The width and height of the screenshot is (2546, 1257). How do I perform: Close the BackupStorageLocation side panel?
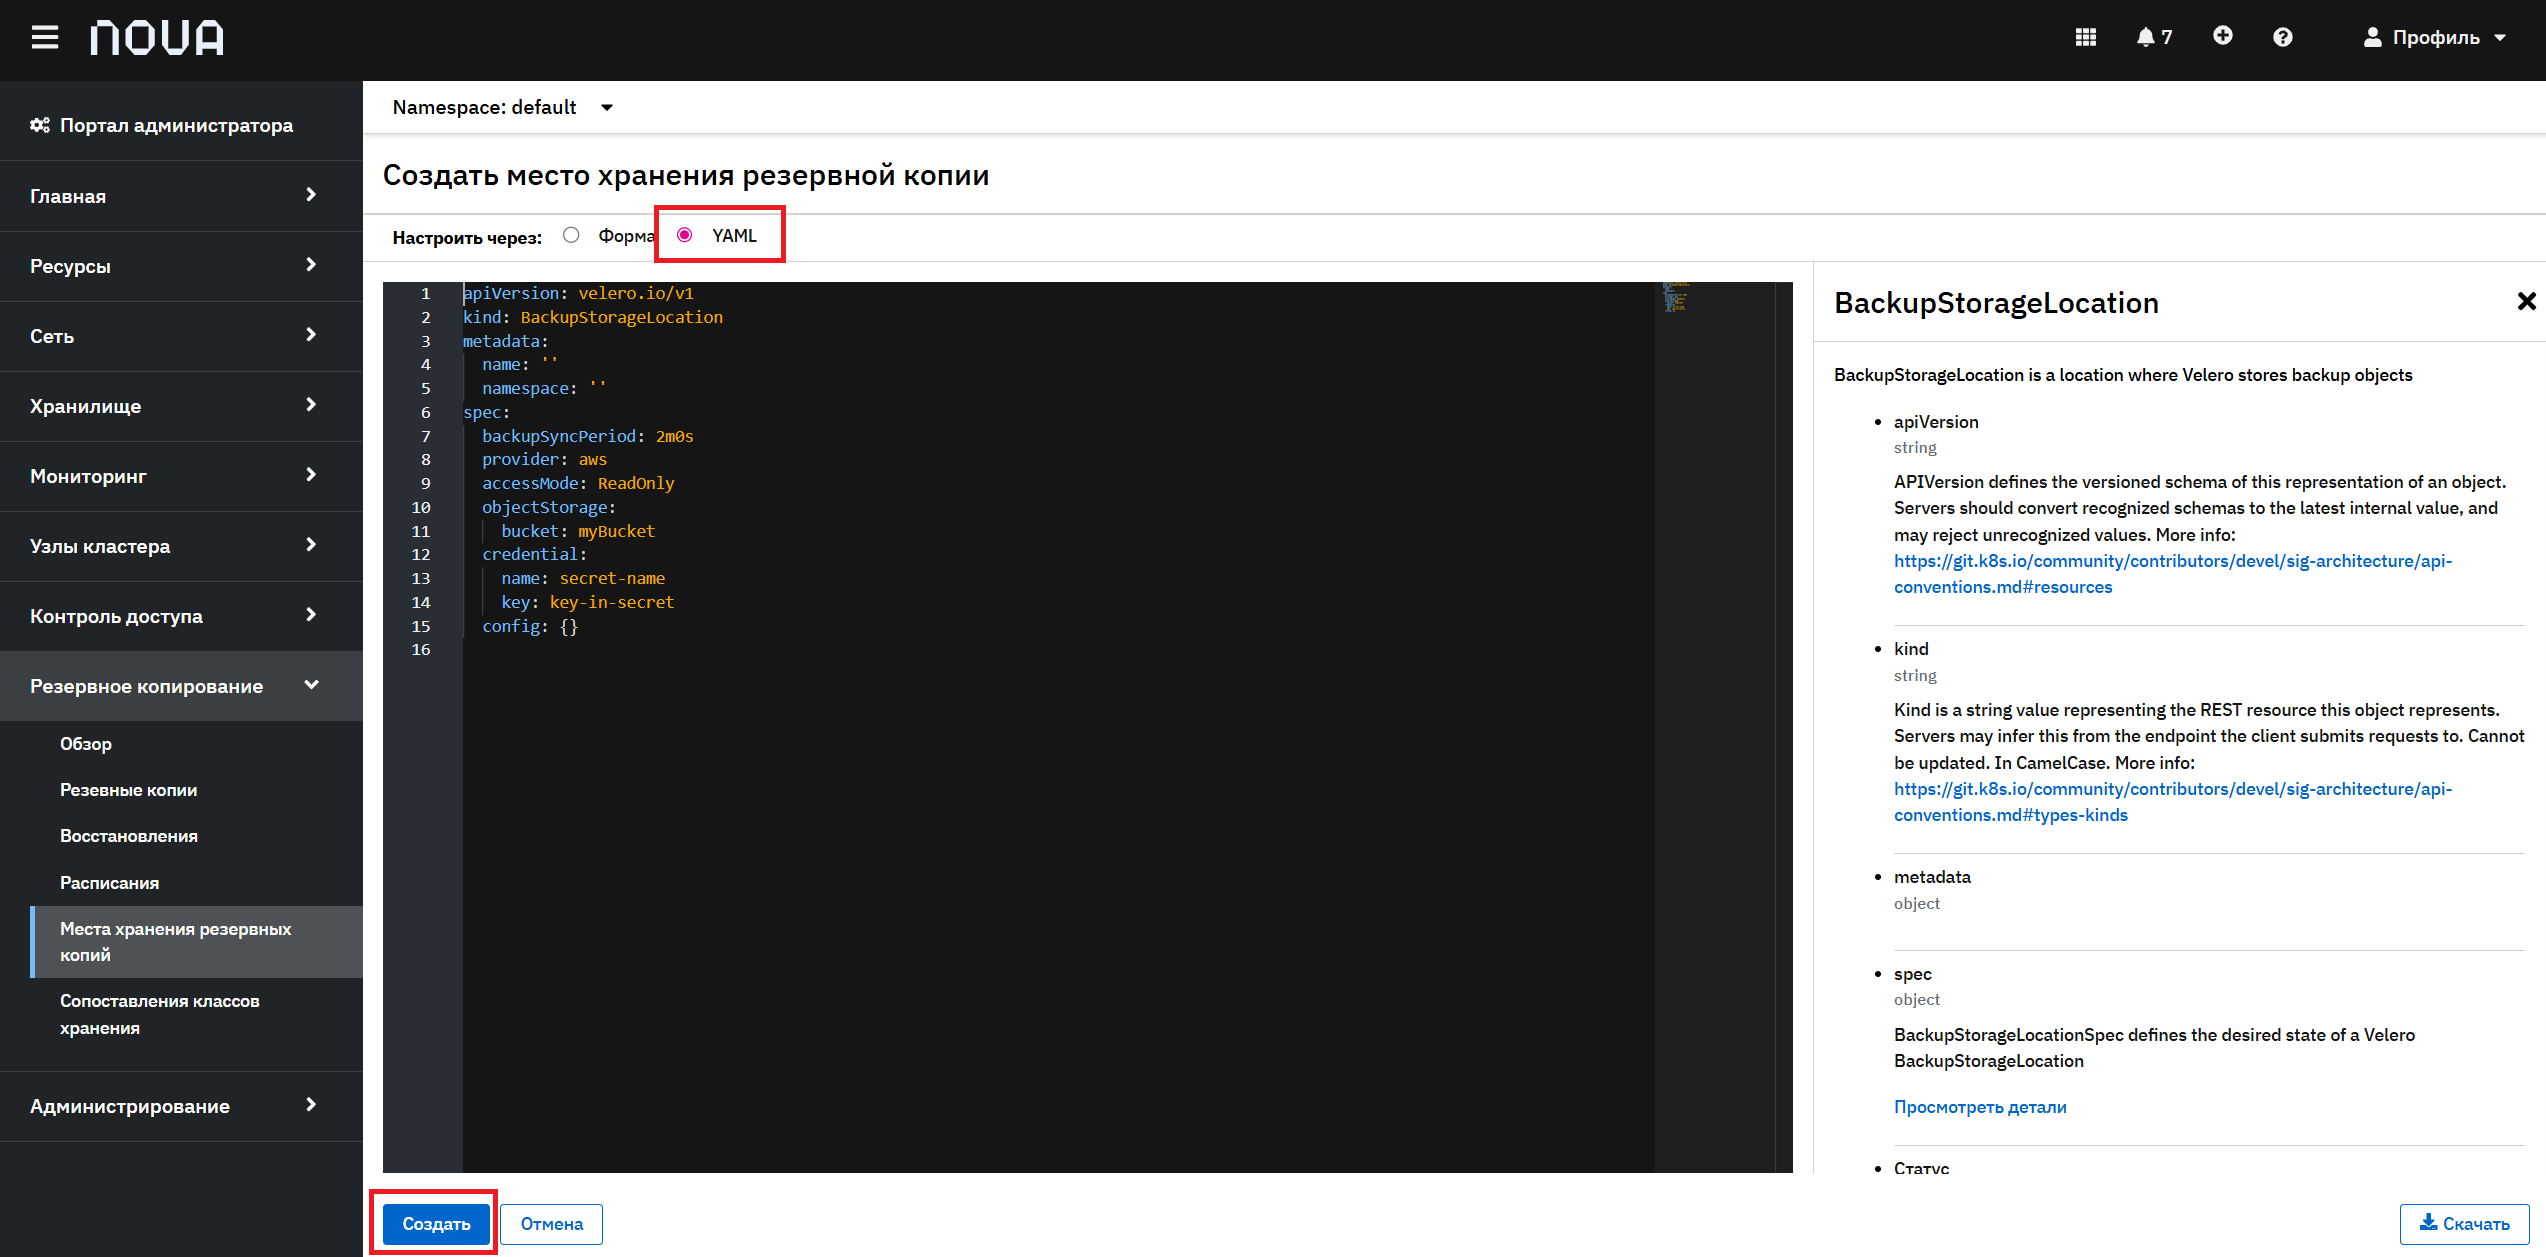tap(2526, 301)
